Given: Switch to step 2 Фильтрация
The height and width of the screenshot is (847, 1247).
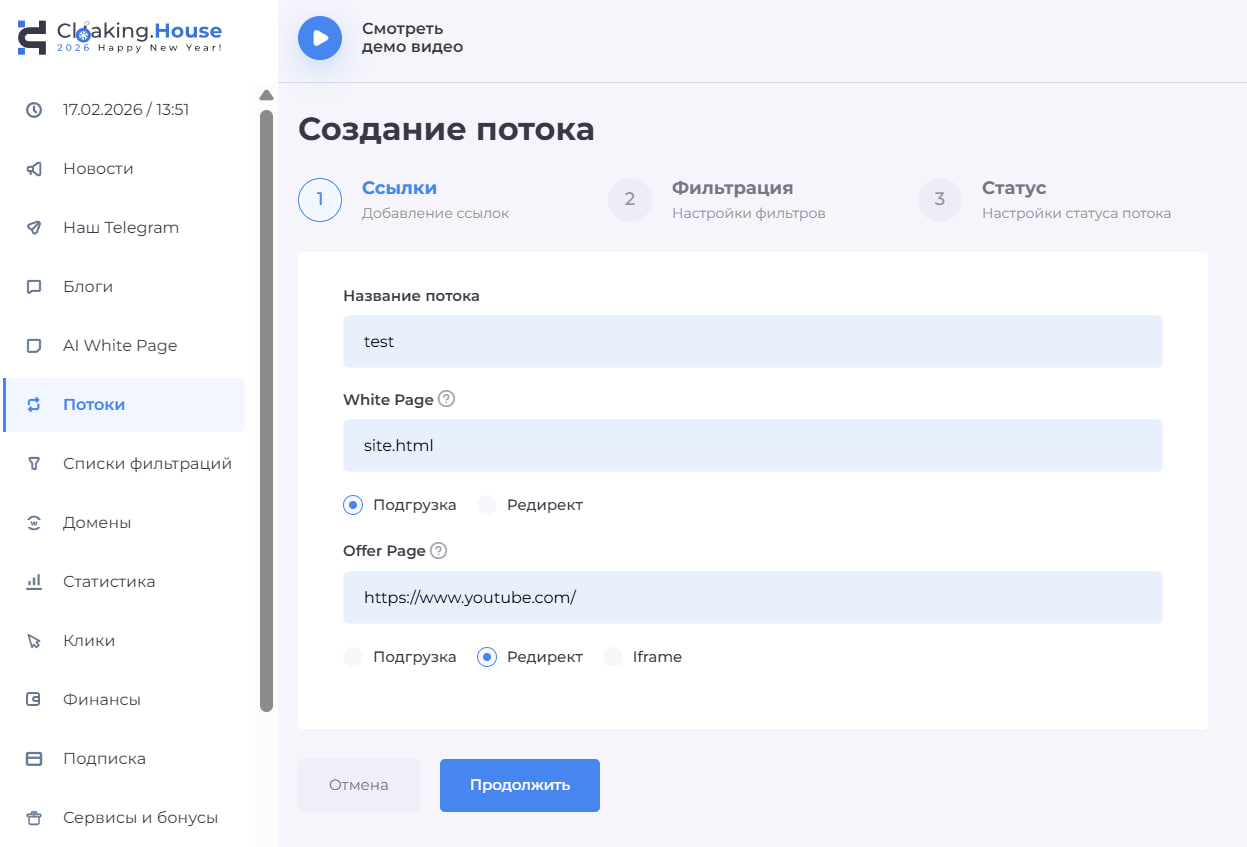Looking at the screenshot, I should pos(630,200).
